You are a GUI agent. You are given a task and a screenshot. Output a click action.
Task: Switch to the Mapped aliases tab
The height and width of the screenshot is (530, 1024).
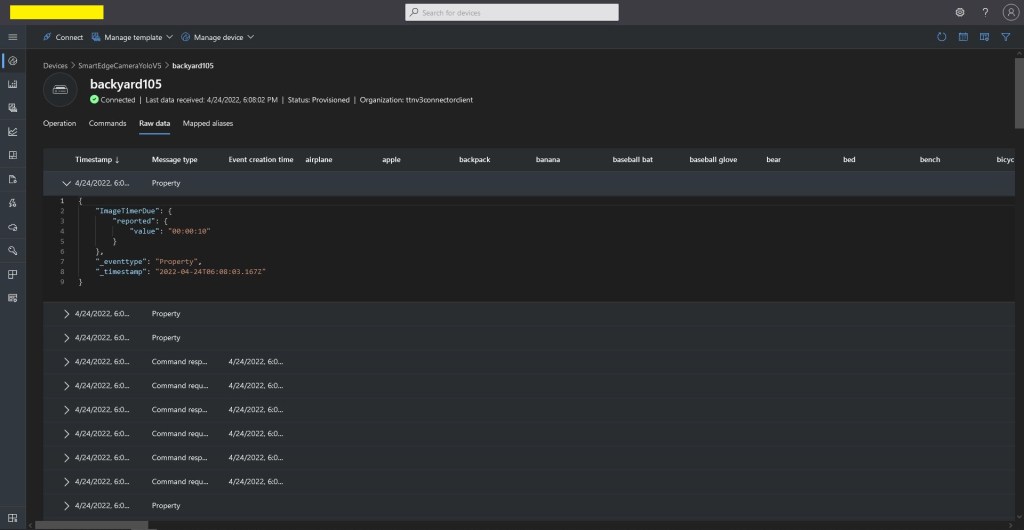[207, 124]
